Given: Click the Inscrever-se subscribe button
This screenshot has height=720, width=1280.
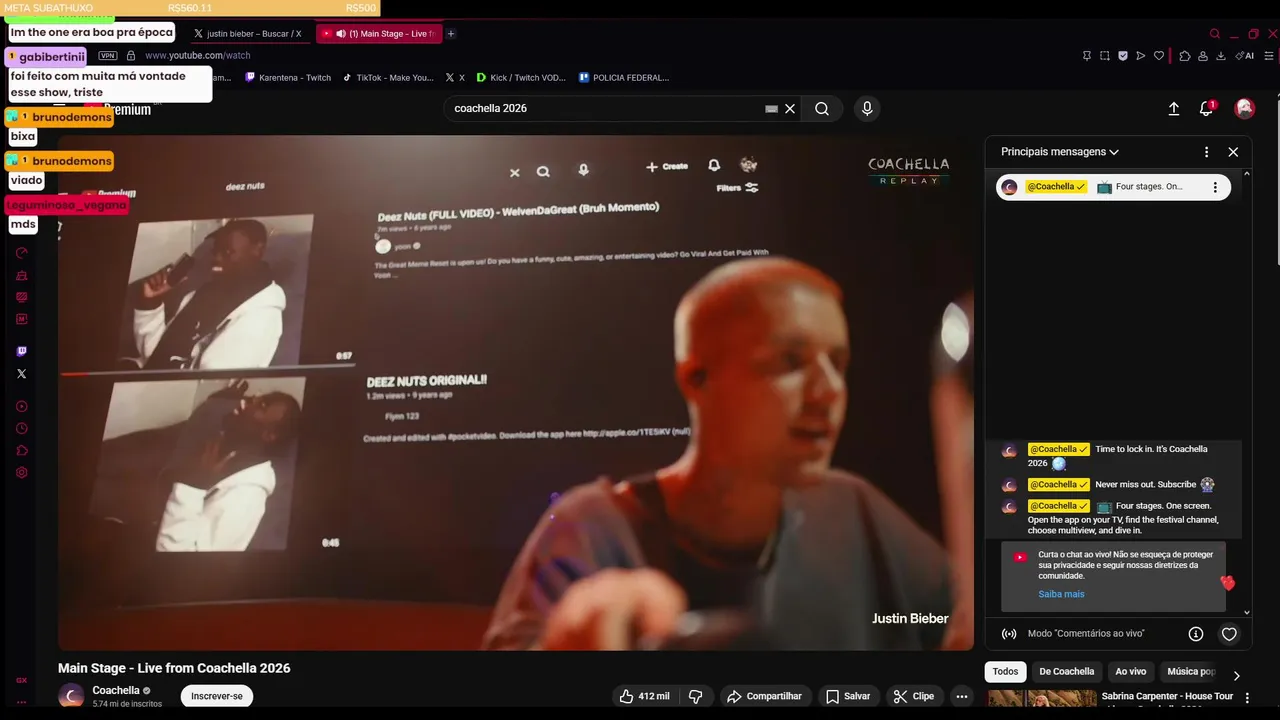Looking at the screenshot, I should click(217, 696).
